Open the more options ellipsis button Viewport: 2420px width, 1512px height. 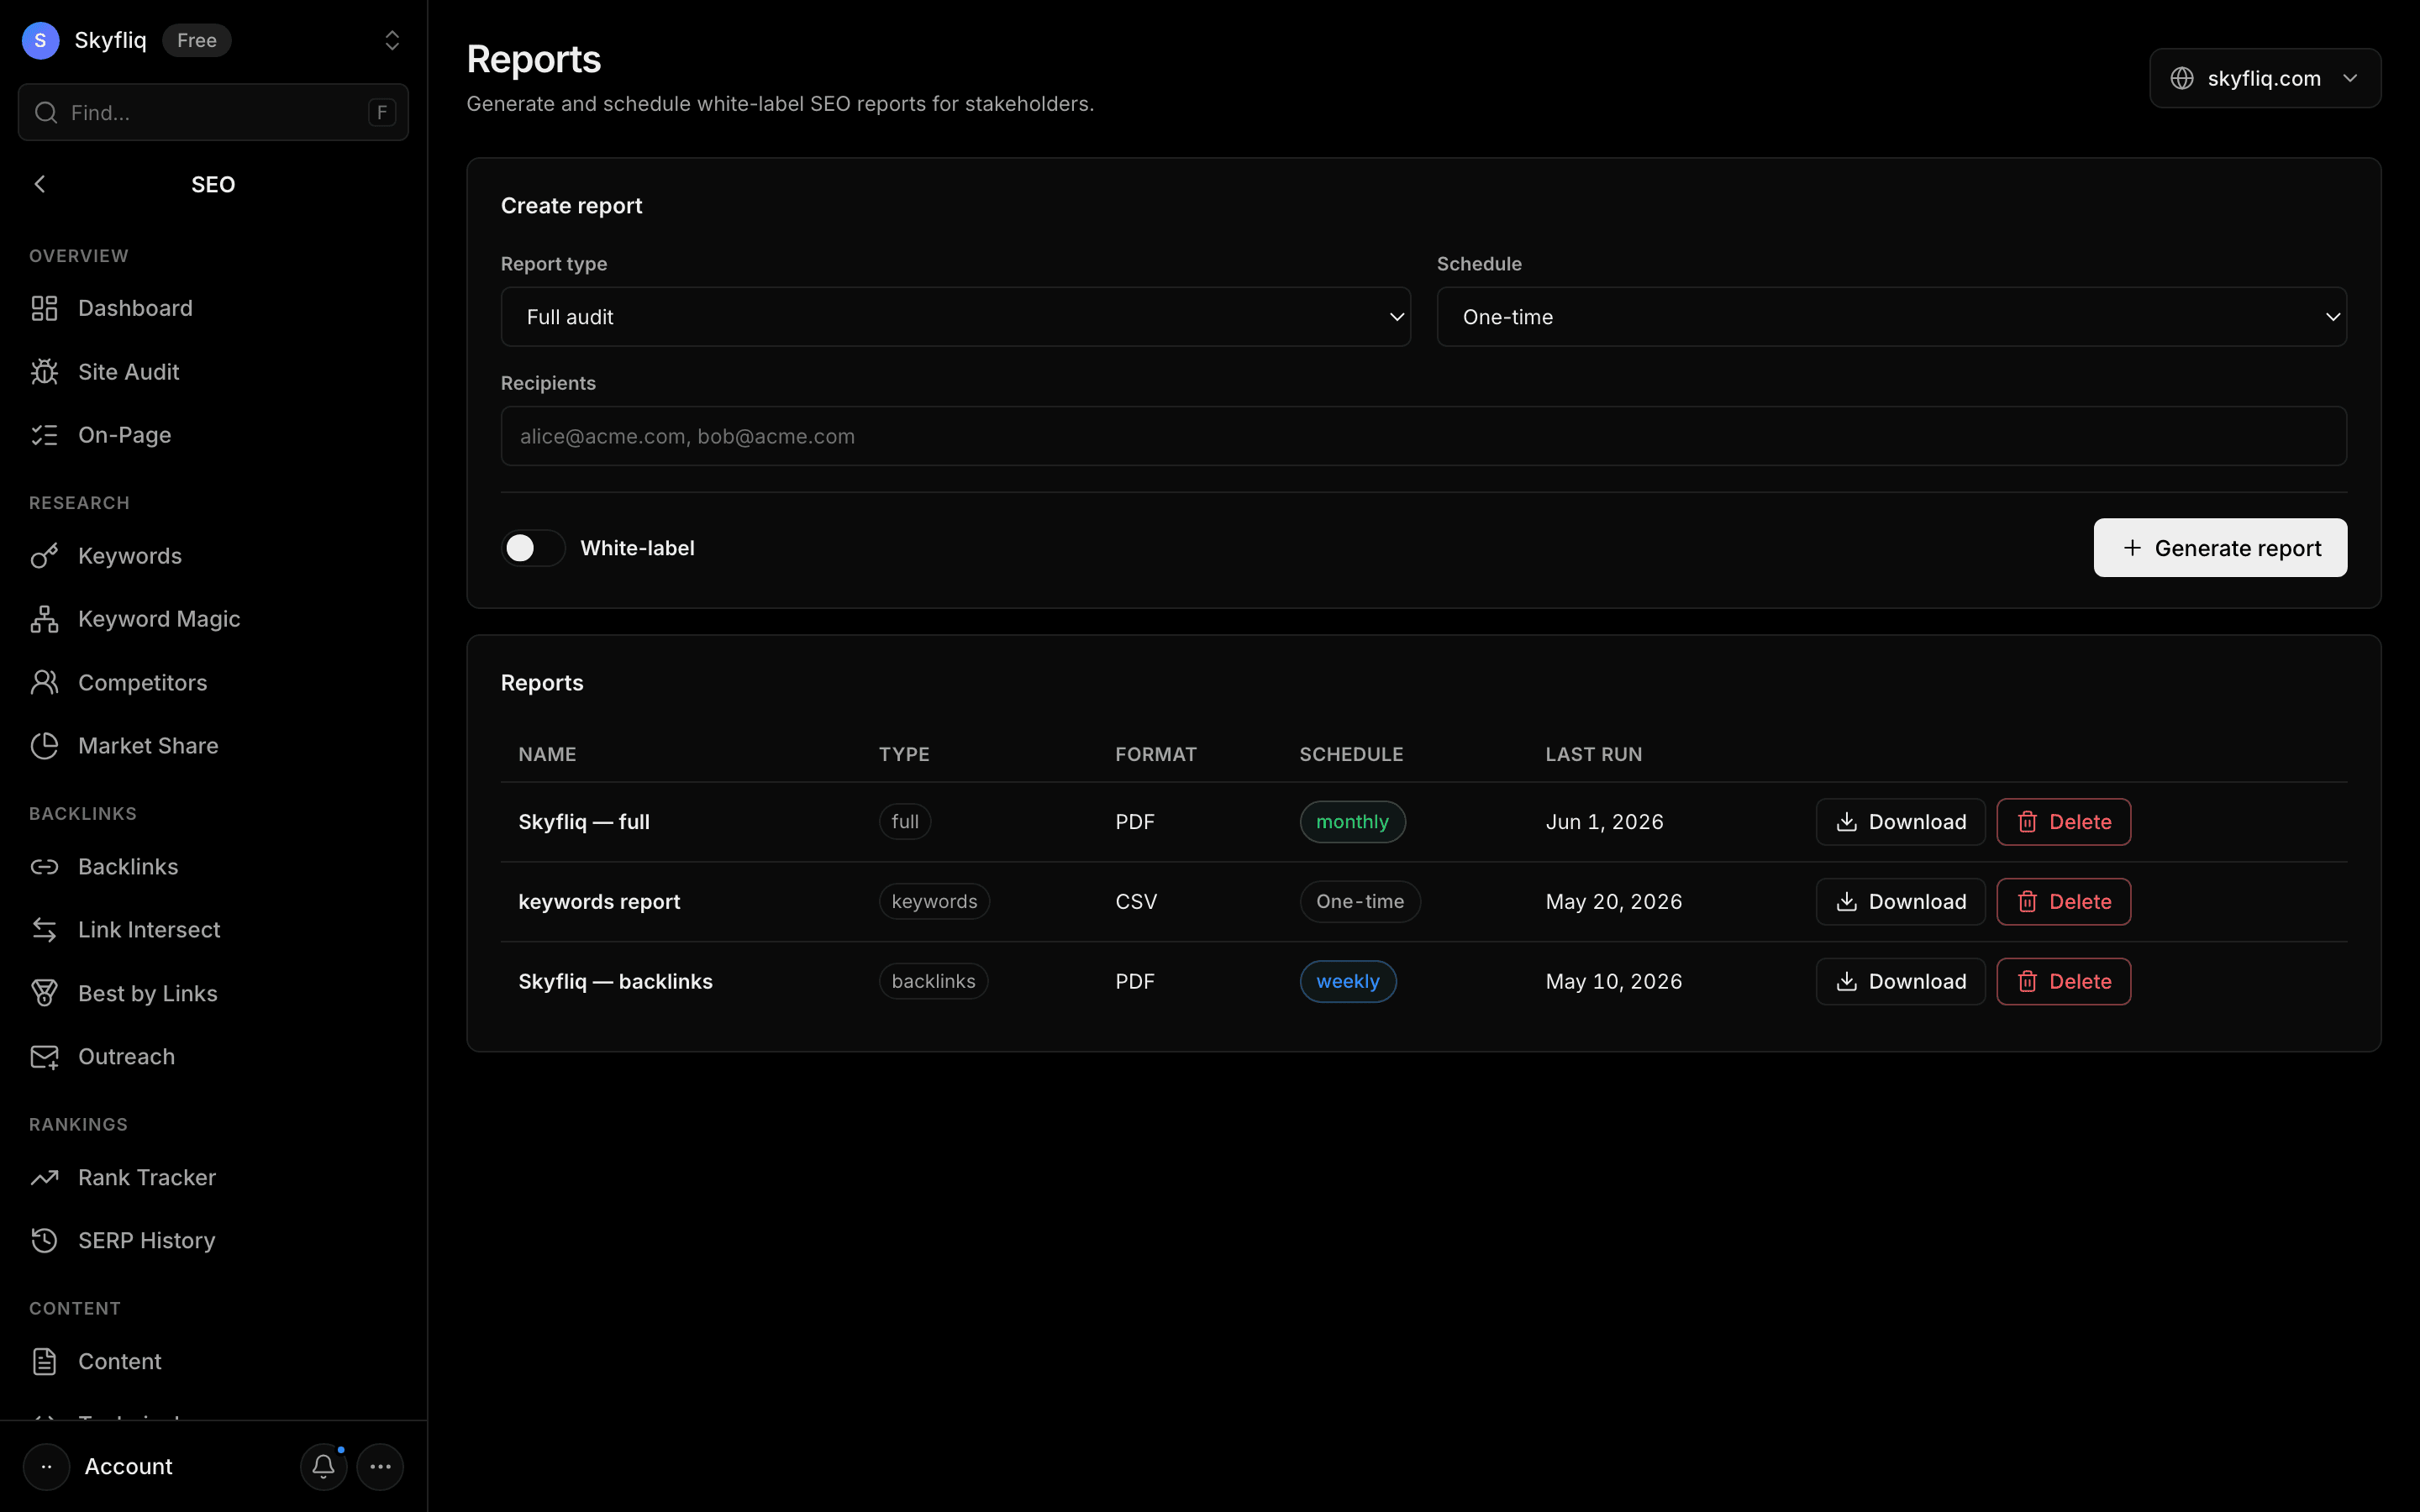pyautogui.click(x=380, y=1467)
